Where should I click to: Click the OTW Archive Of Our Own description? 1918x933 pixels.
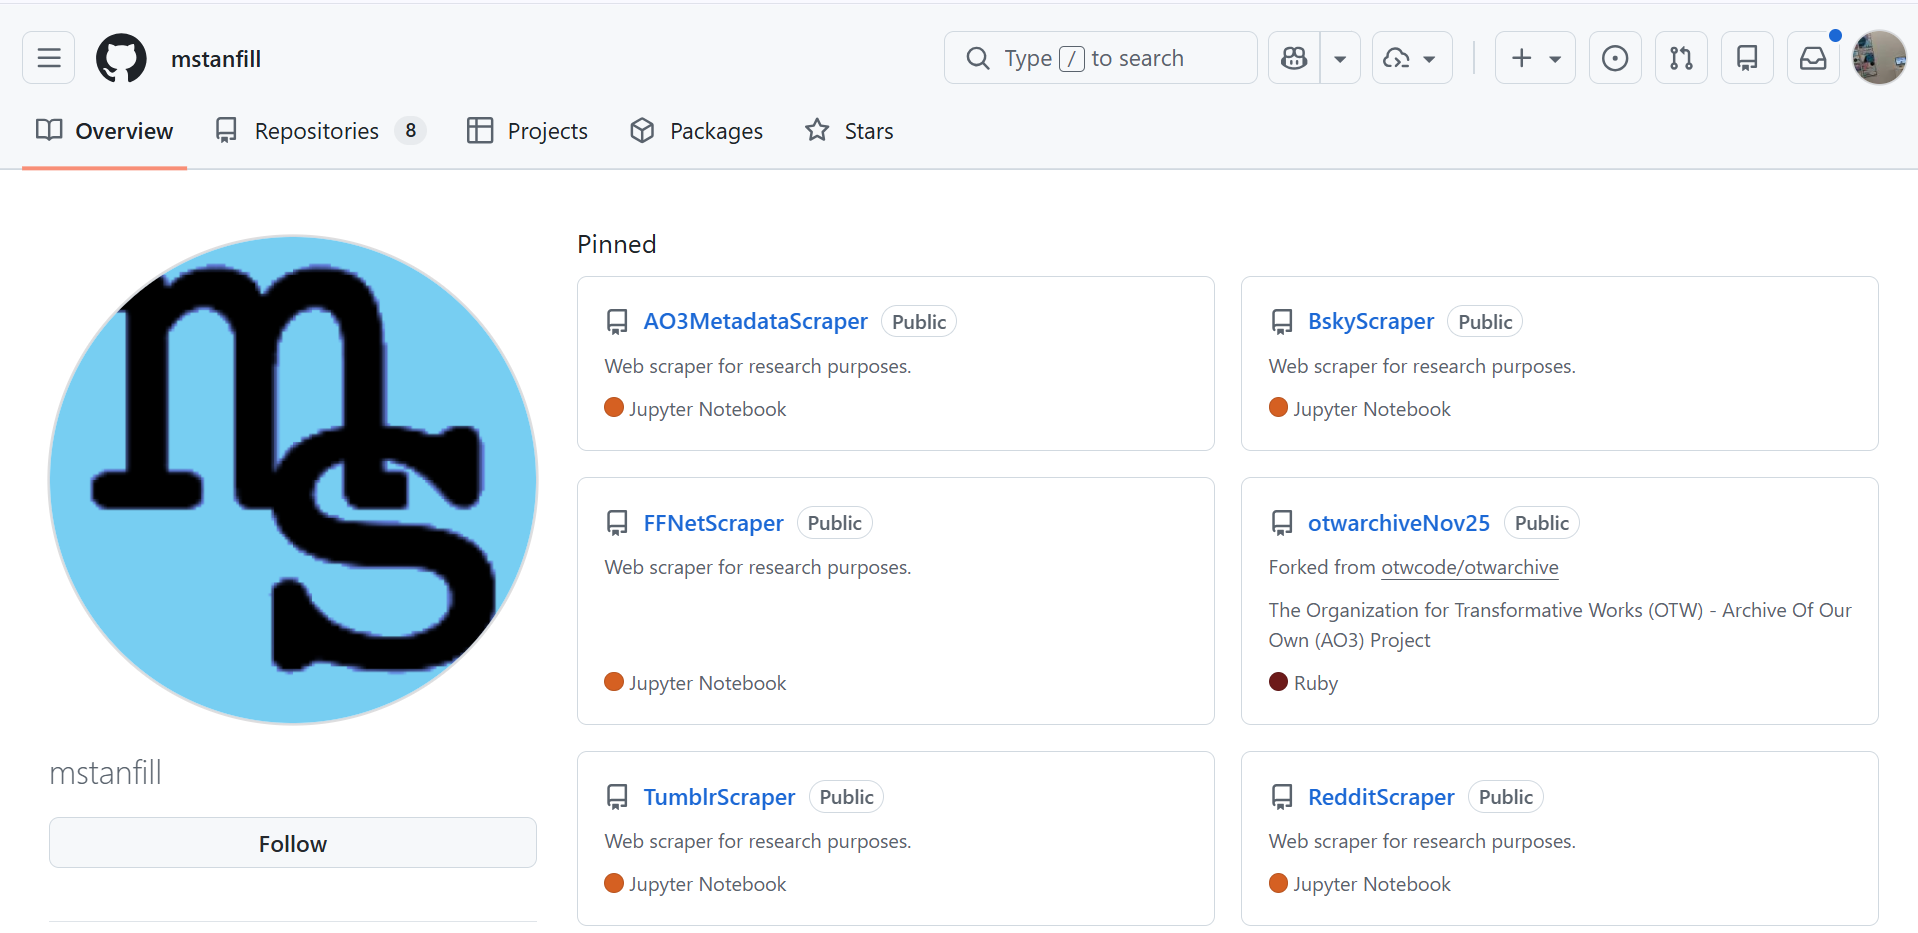click(x=1560, y=625)
